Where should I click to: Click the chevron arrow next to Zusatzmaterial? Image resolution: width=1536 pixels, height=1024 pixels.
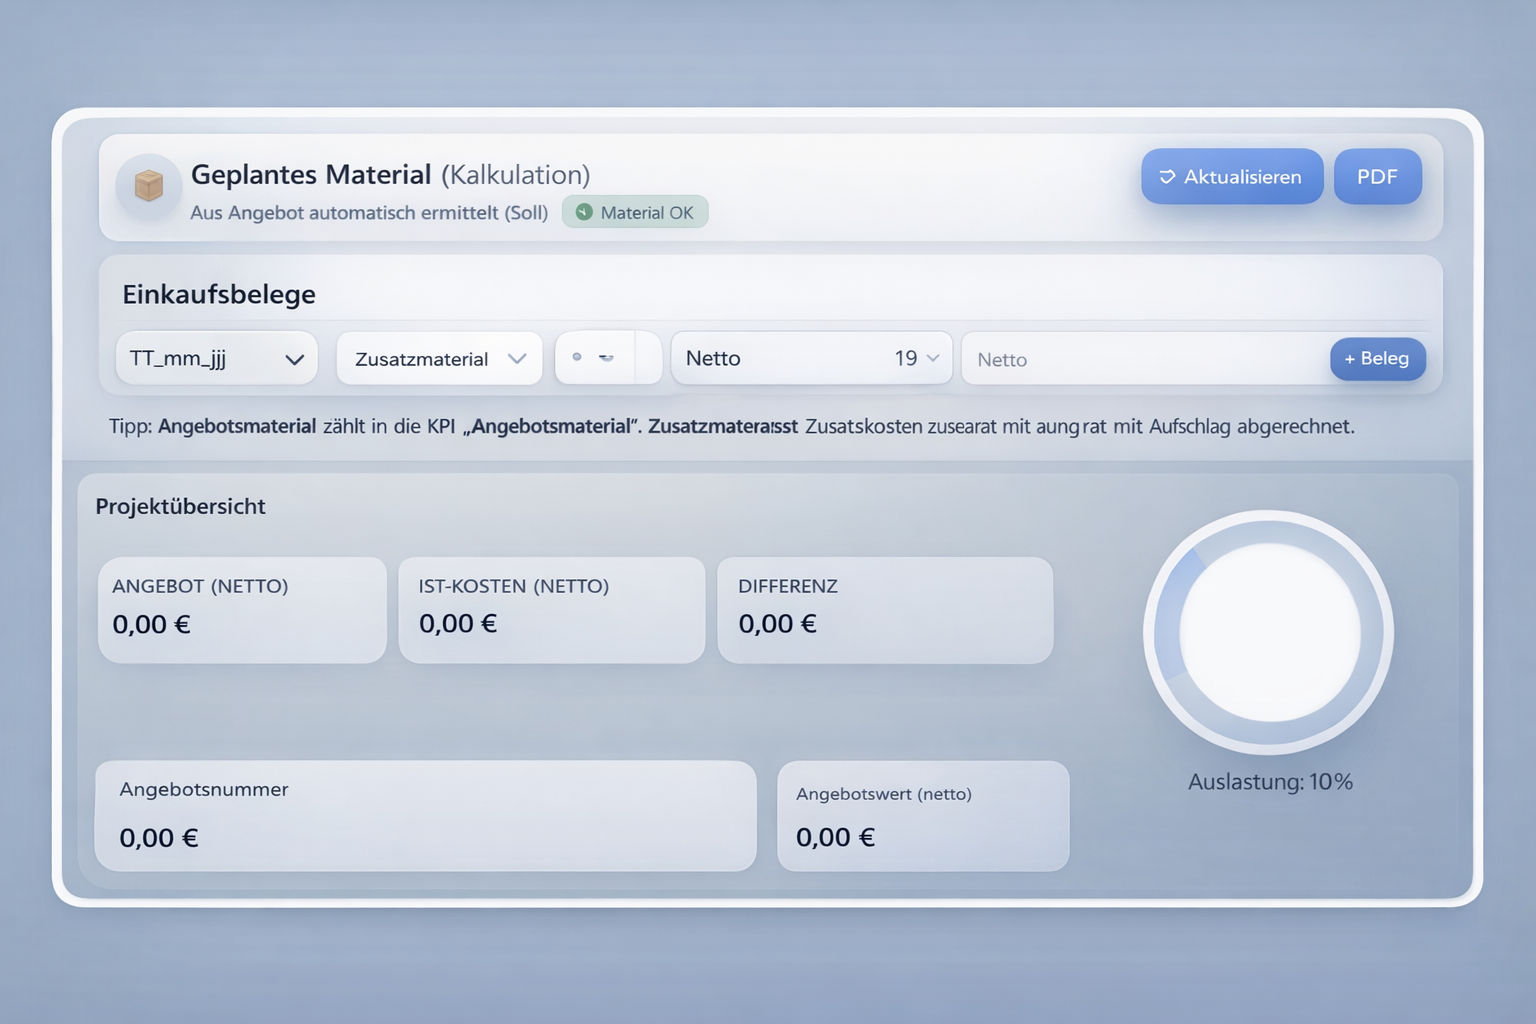click(517, 359)
